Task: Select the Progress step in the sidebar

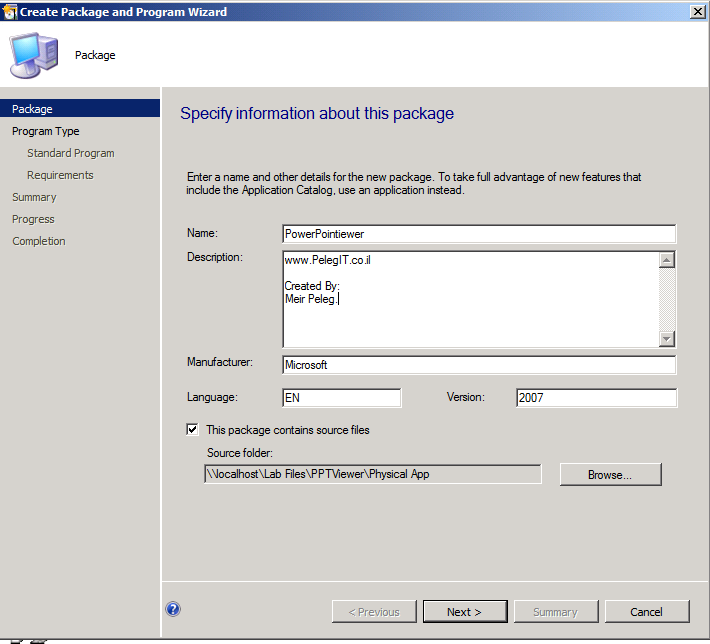Action: pos(33,219)
